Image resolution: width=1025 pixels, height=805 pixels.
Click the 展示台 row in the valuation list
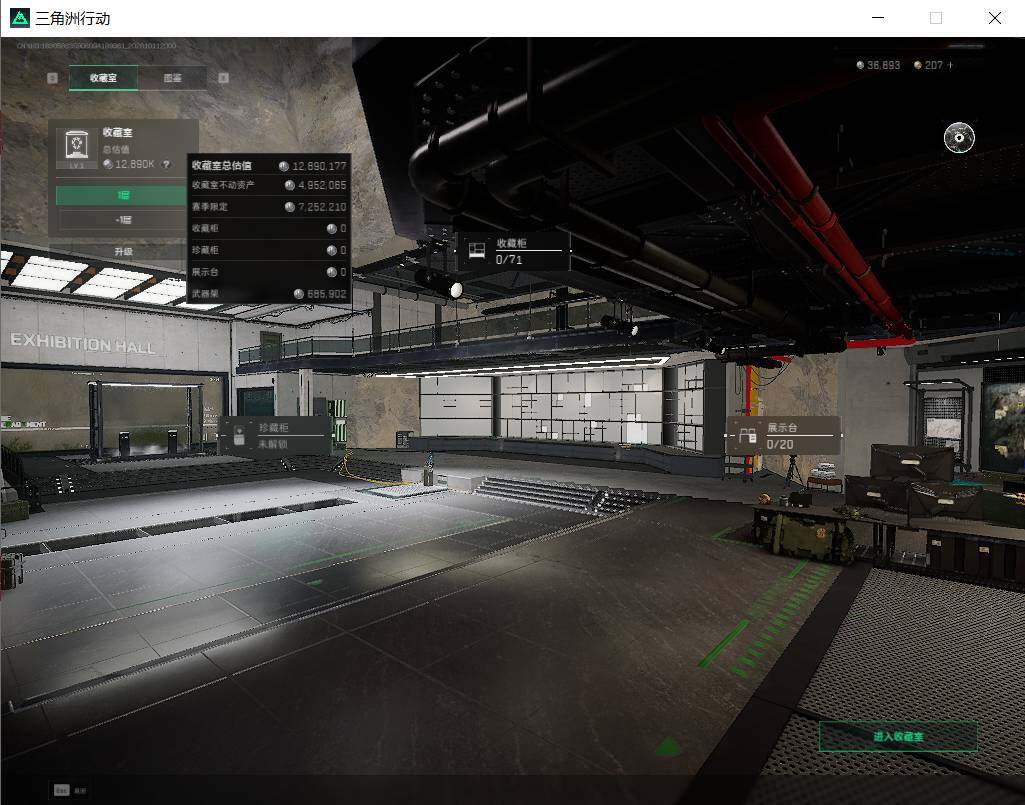pyautogui.click(x=269, y=271)
